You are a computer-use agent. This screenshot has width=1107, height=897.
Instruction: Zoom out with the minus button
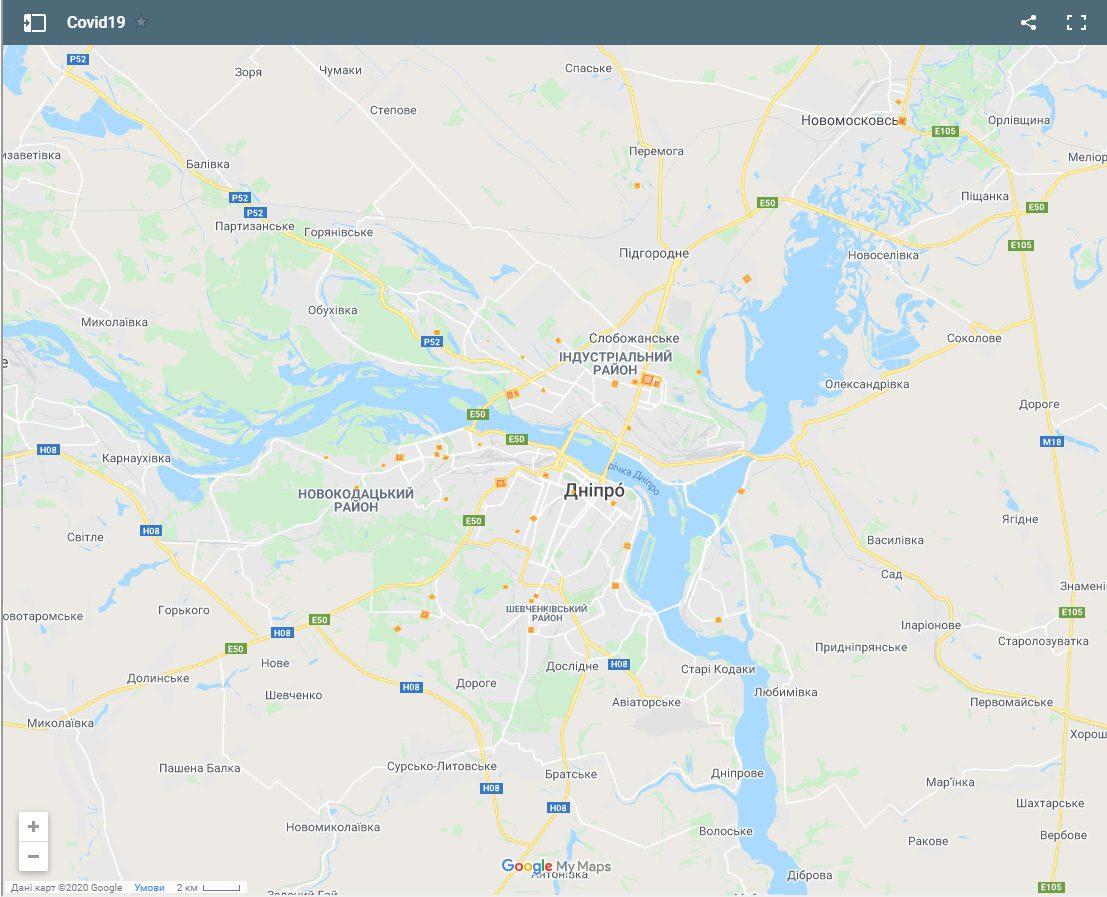[33, 857]
